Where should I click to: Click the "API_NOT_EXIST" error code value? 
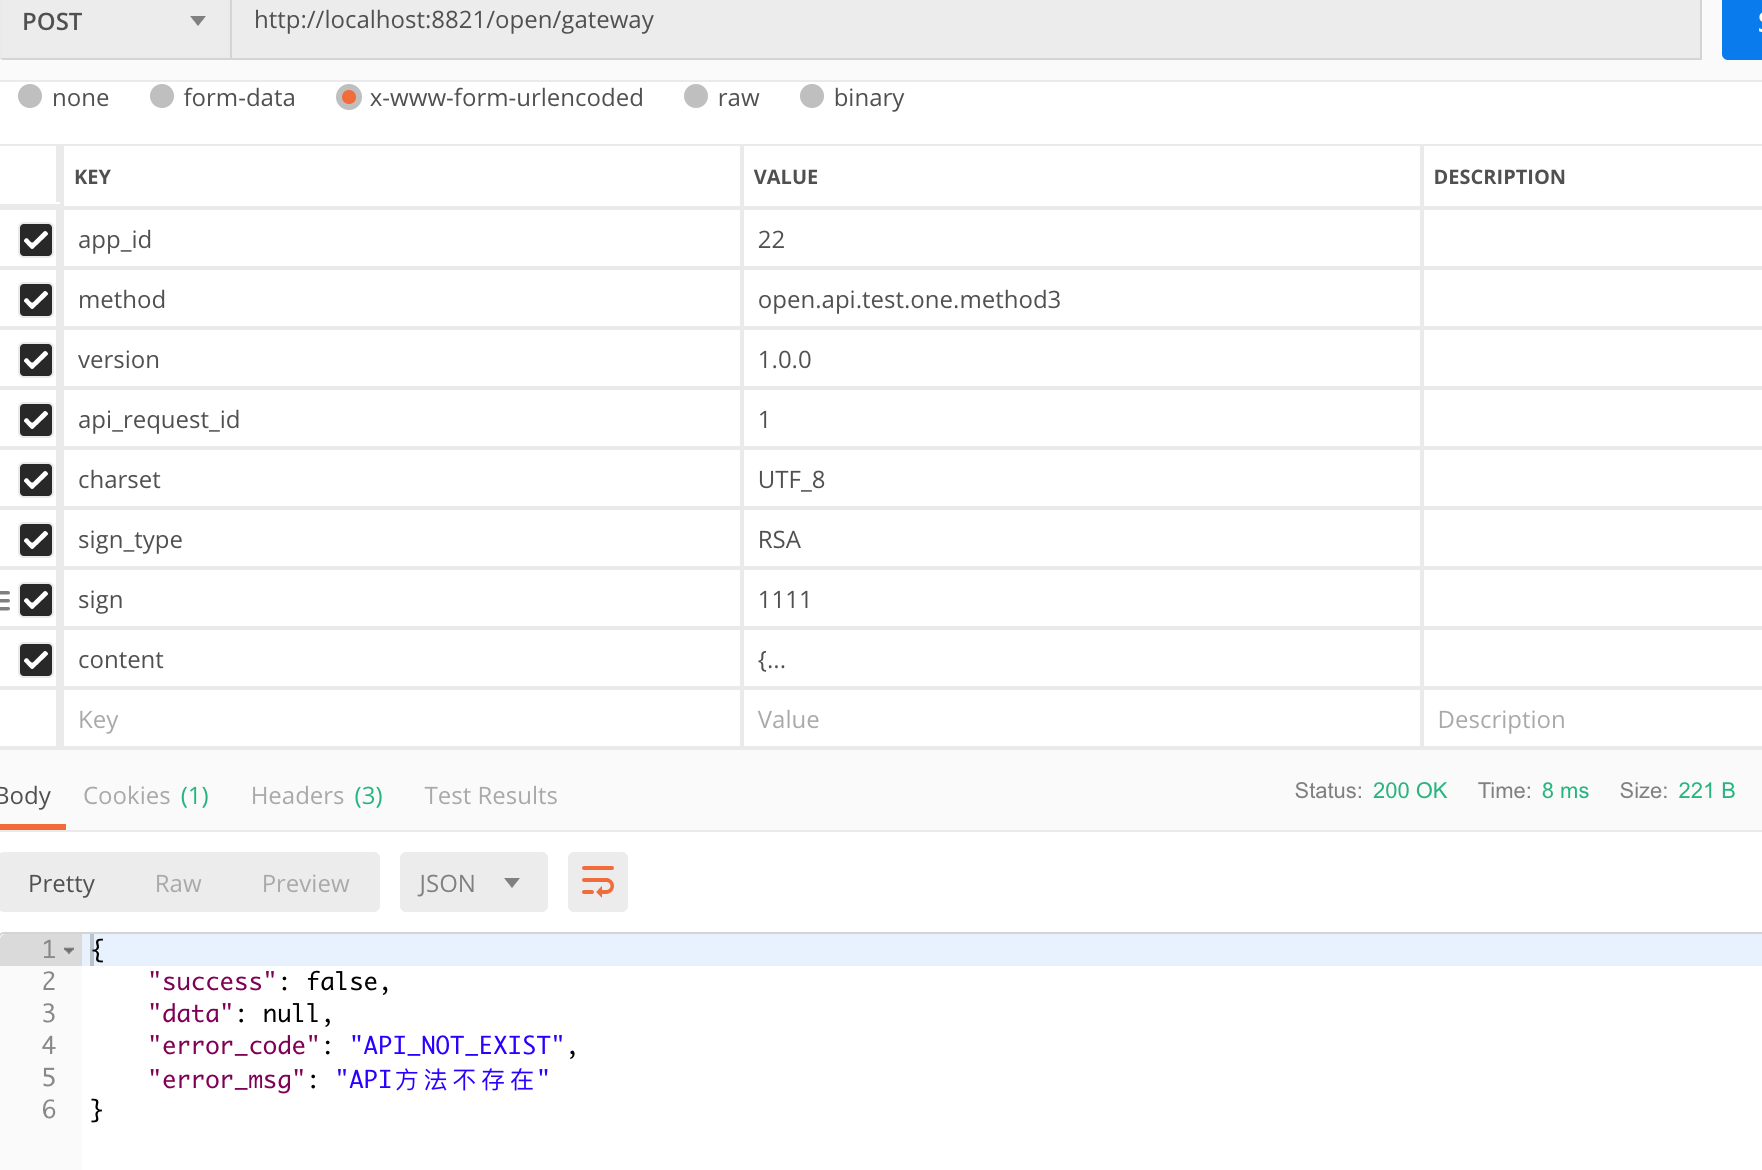point(457,1046)
